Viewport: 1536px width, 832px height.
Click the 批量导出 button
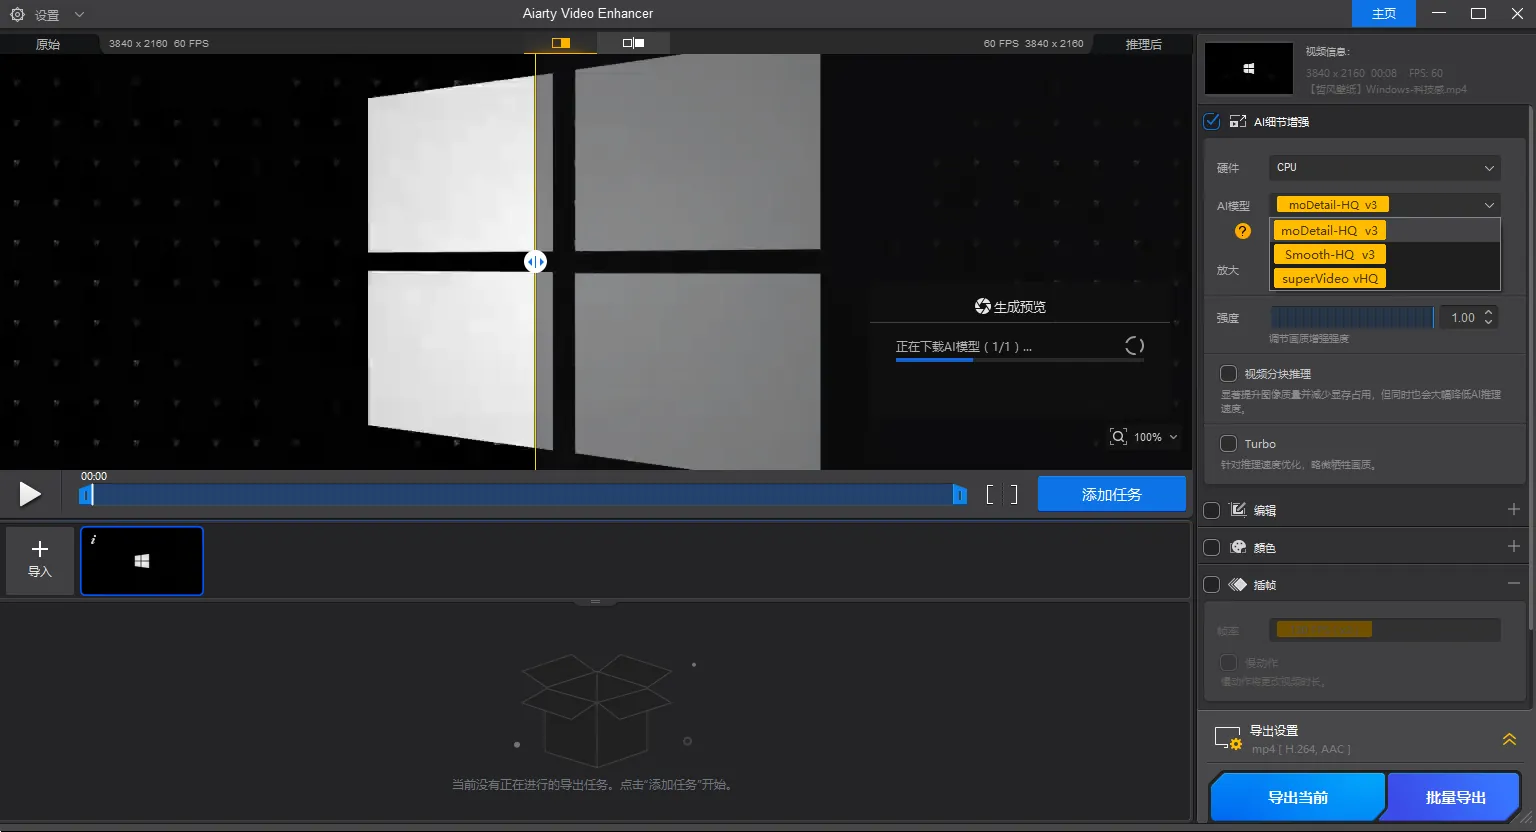click(x=1453, y=797)
